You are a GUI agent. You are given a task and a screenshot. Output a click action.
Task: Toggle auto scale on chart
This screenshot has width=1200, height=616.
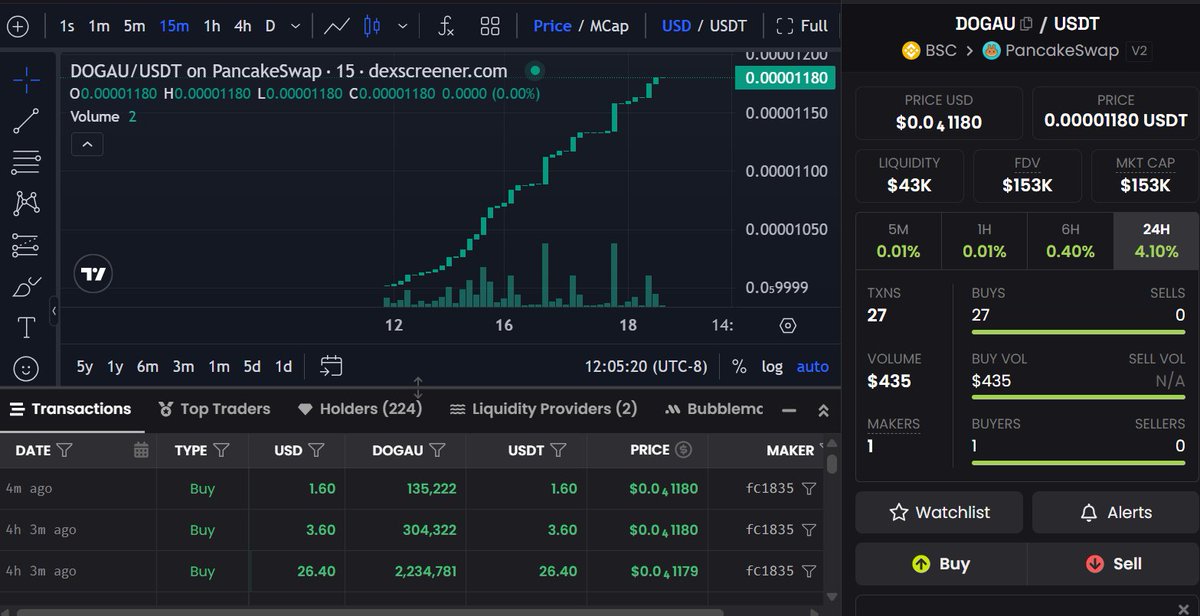point(812,366)
